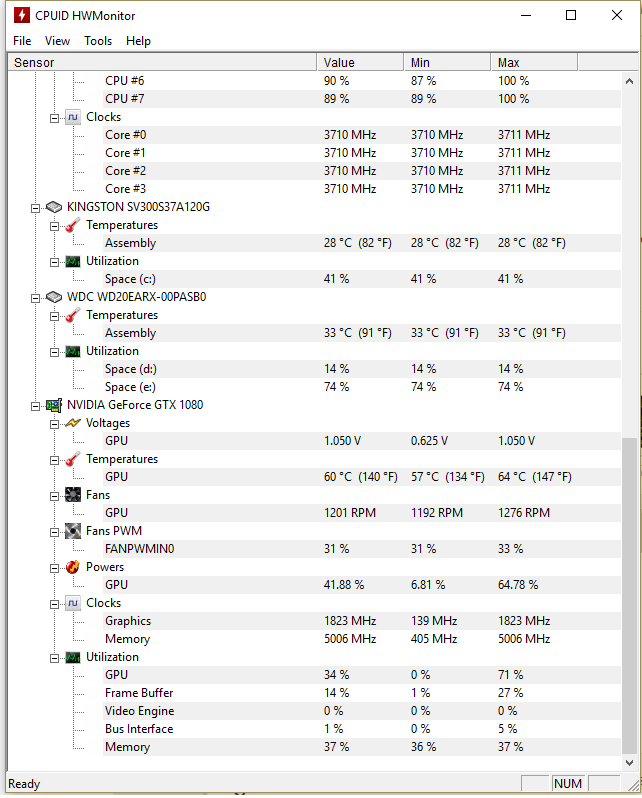642x798 pixels.
Task: Click the NVIDIA GeForce GTX 1080 graphics card icon
Action: coord(54,405)
